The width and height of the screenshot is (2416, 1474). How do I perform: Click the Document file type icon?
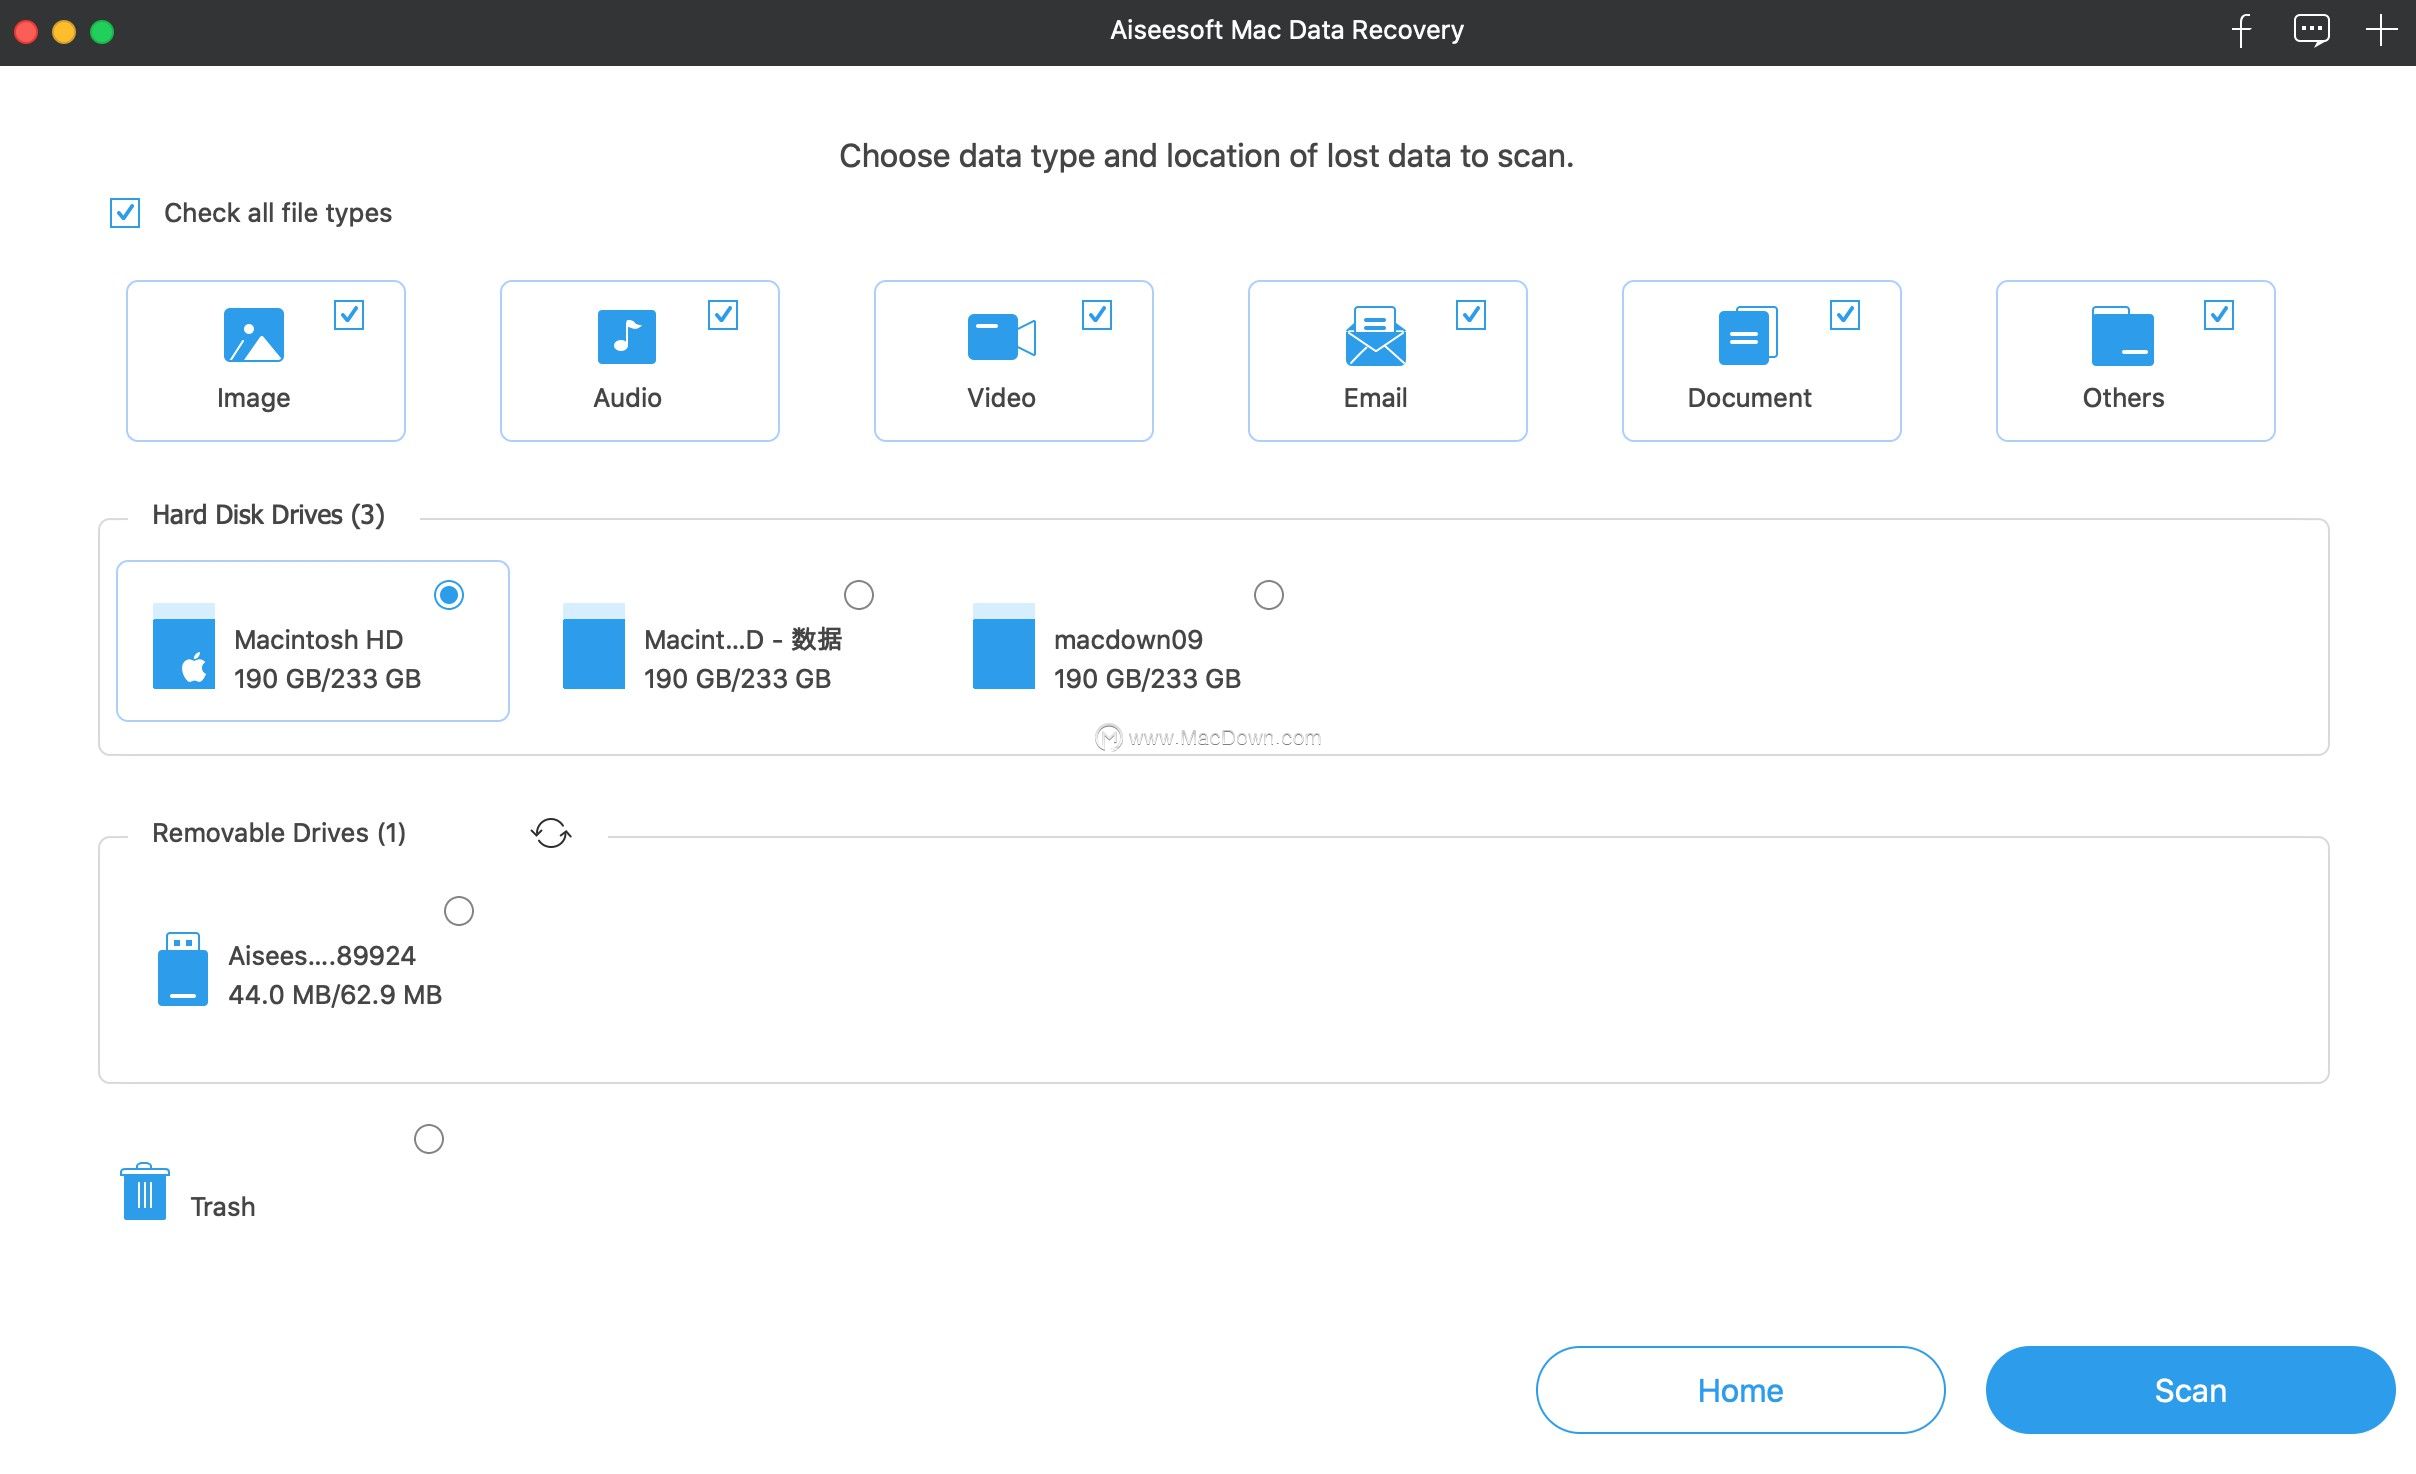1748,334
